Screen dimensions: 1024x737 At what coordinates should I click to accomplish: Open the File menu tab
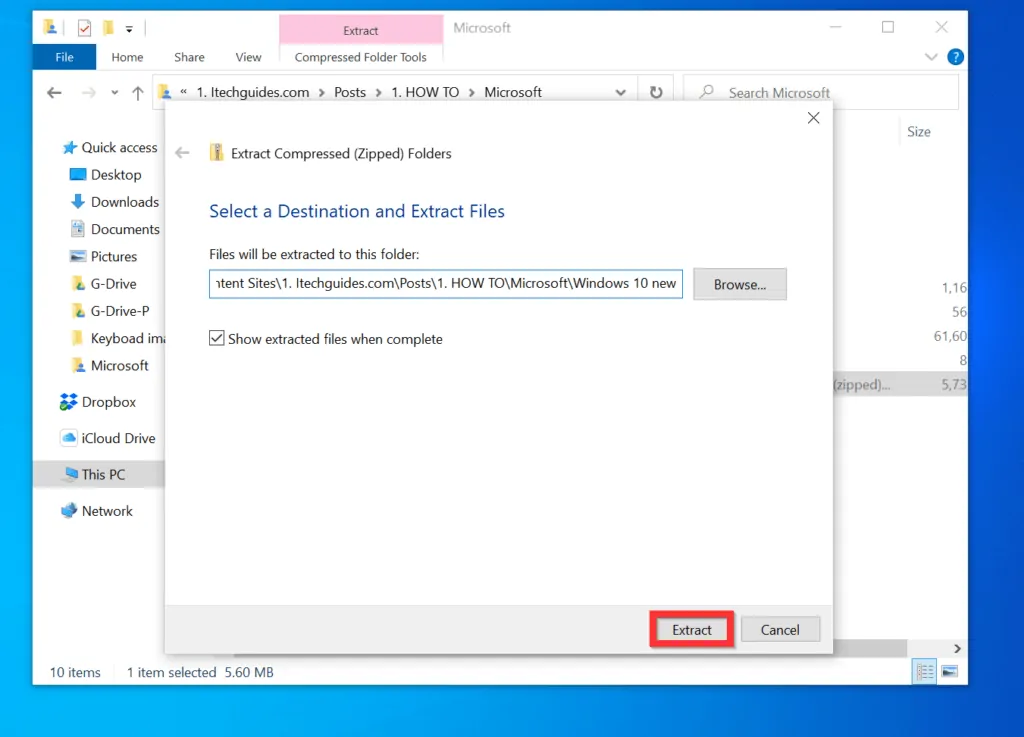tap(64, 57)
